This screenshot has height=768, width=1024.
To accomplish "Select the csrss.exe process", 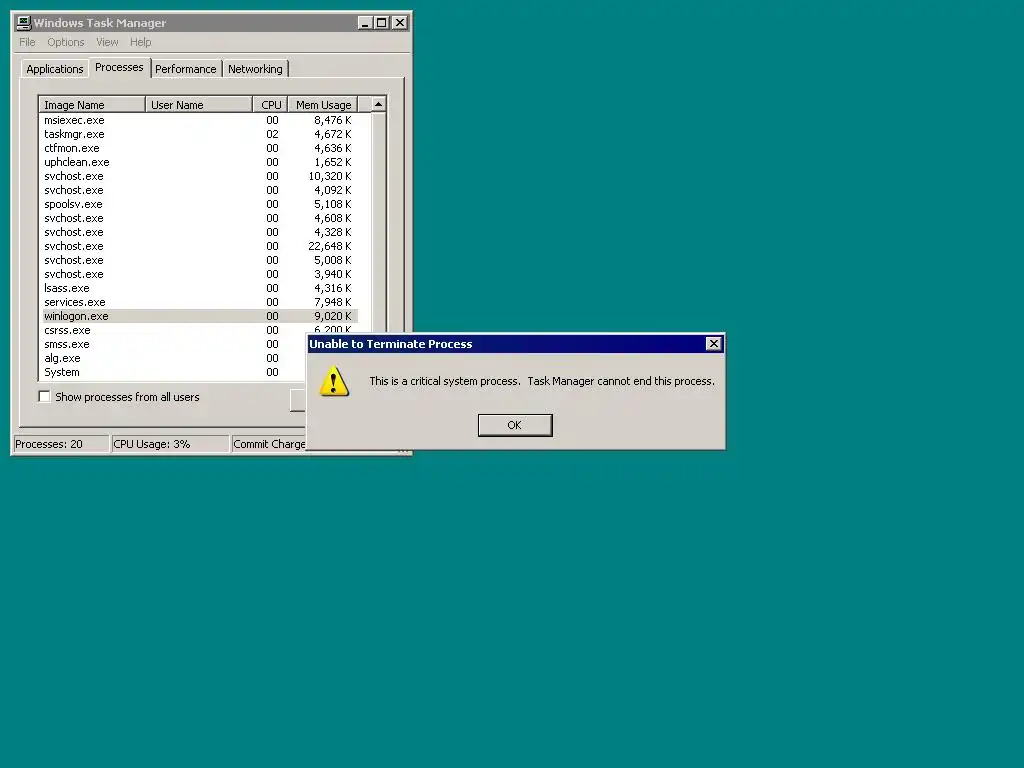I will 199,330.
